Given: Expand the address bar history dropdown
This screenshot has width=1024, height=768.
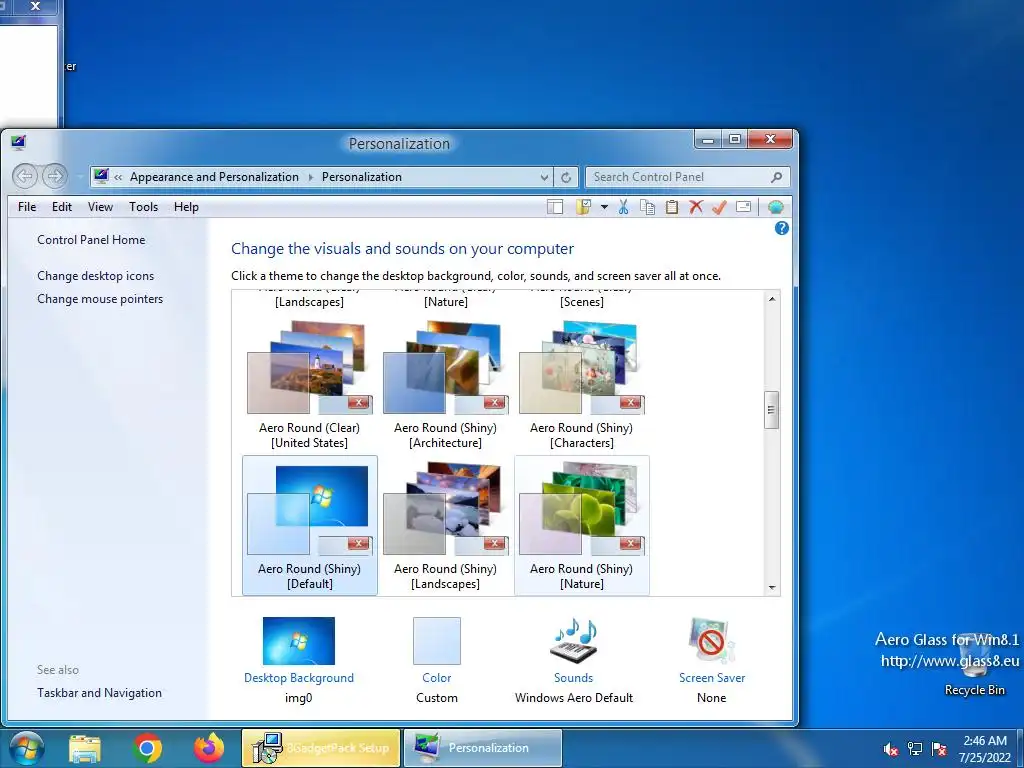Looking at the screenshot, I should coord(544,177).
